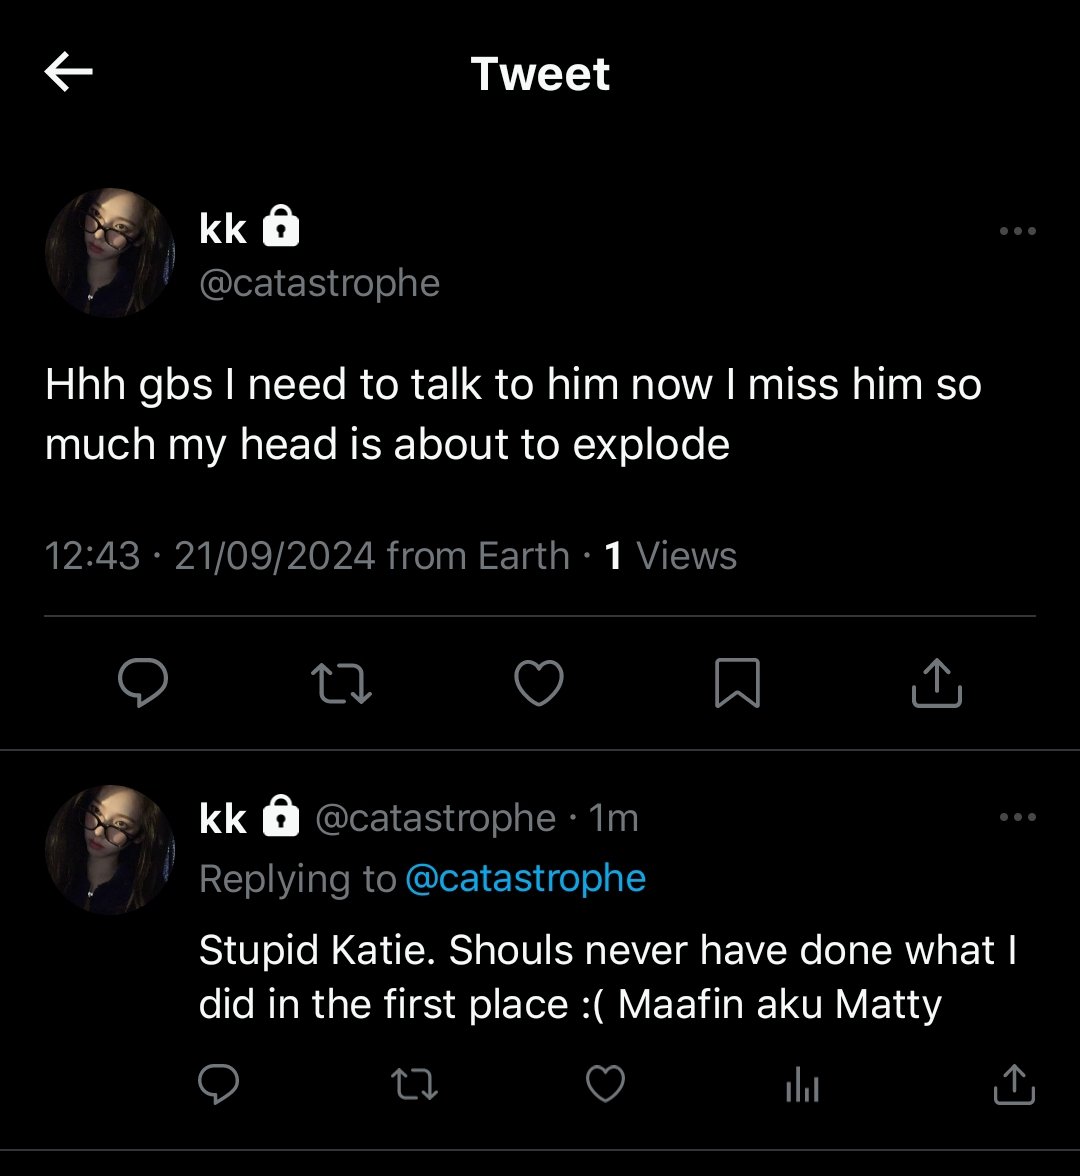Open more options on the main tweet
The width and height of the screenshot is (1080, 1176).
point(1018,231)
